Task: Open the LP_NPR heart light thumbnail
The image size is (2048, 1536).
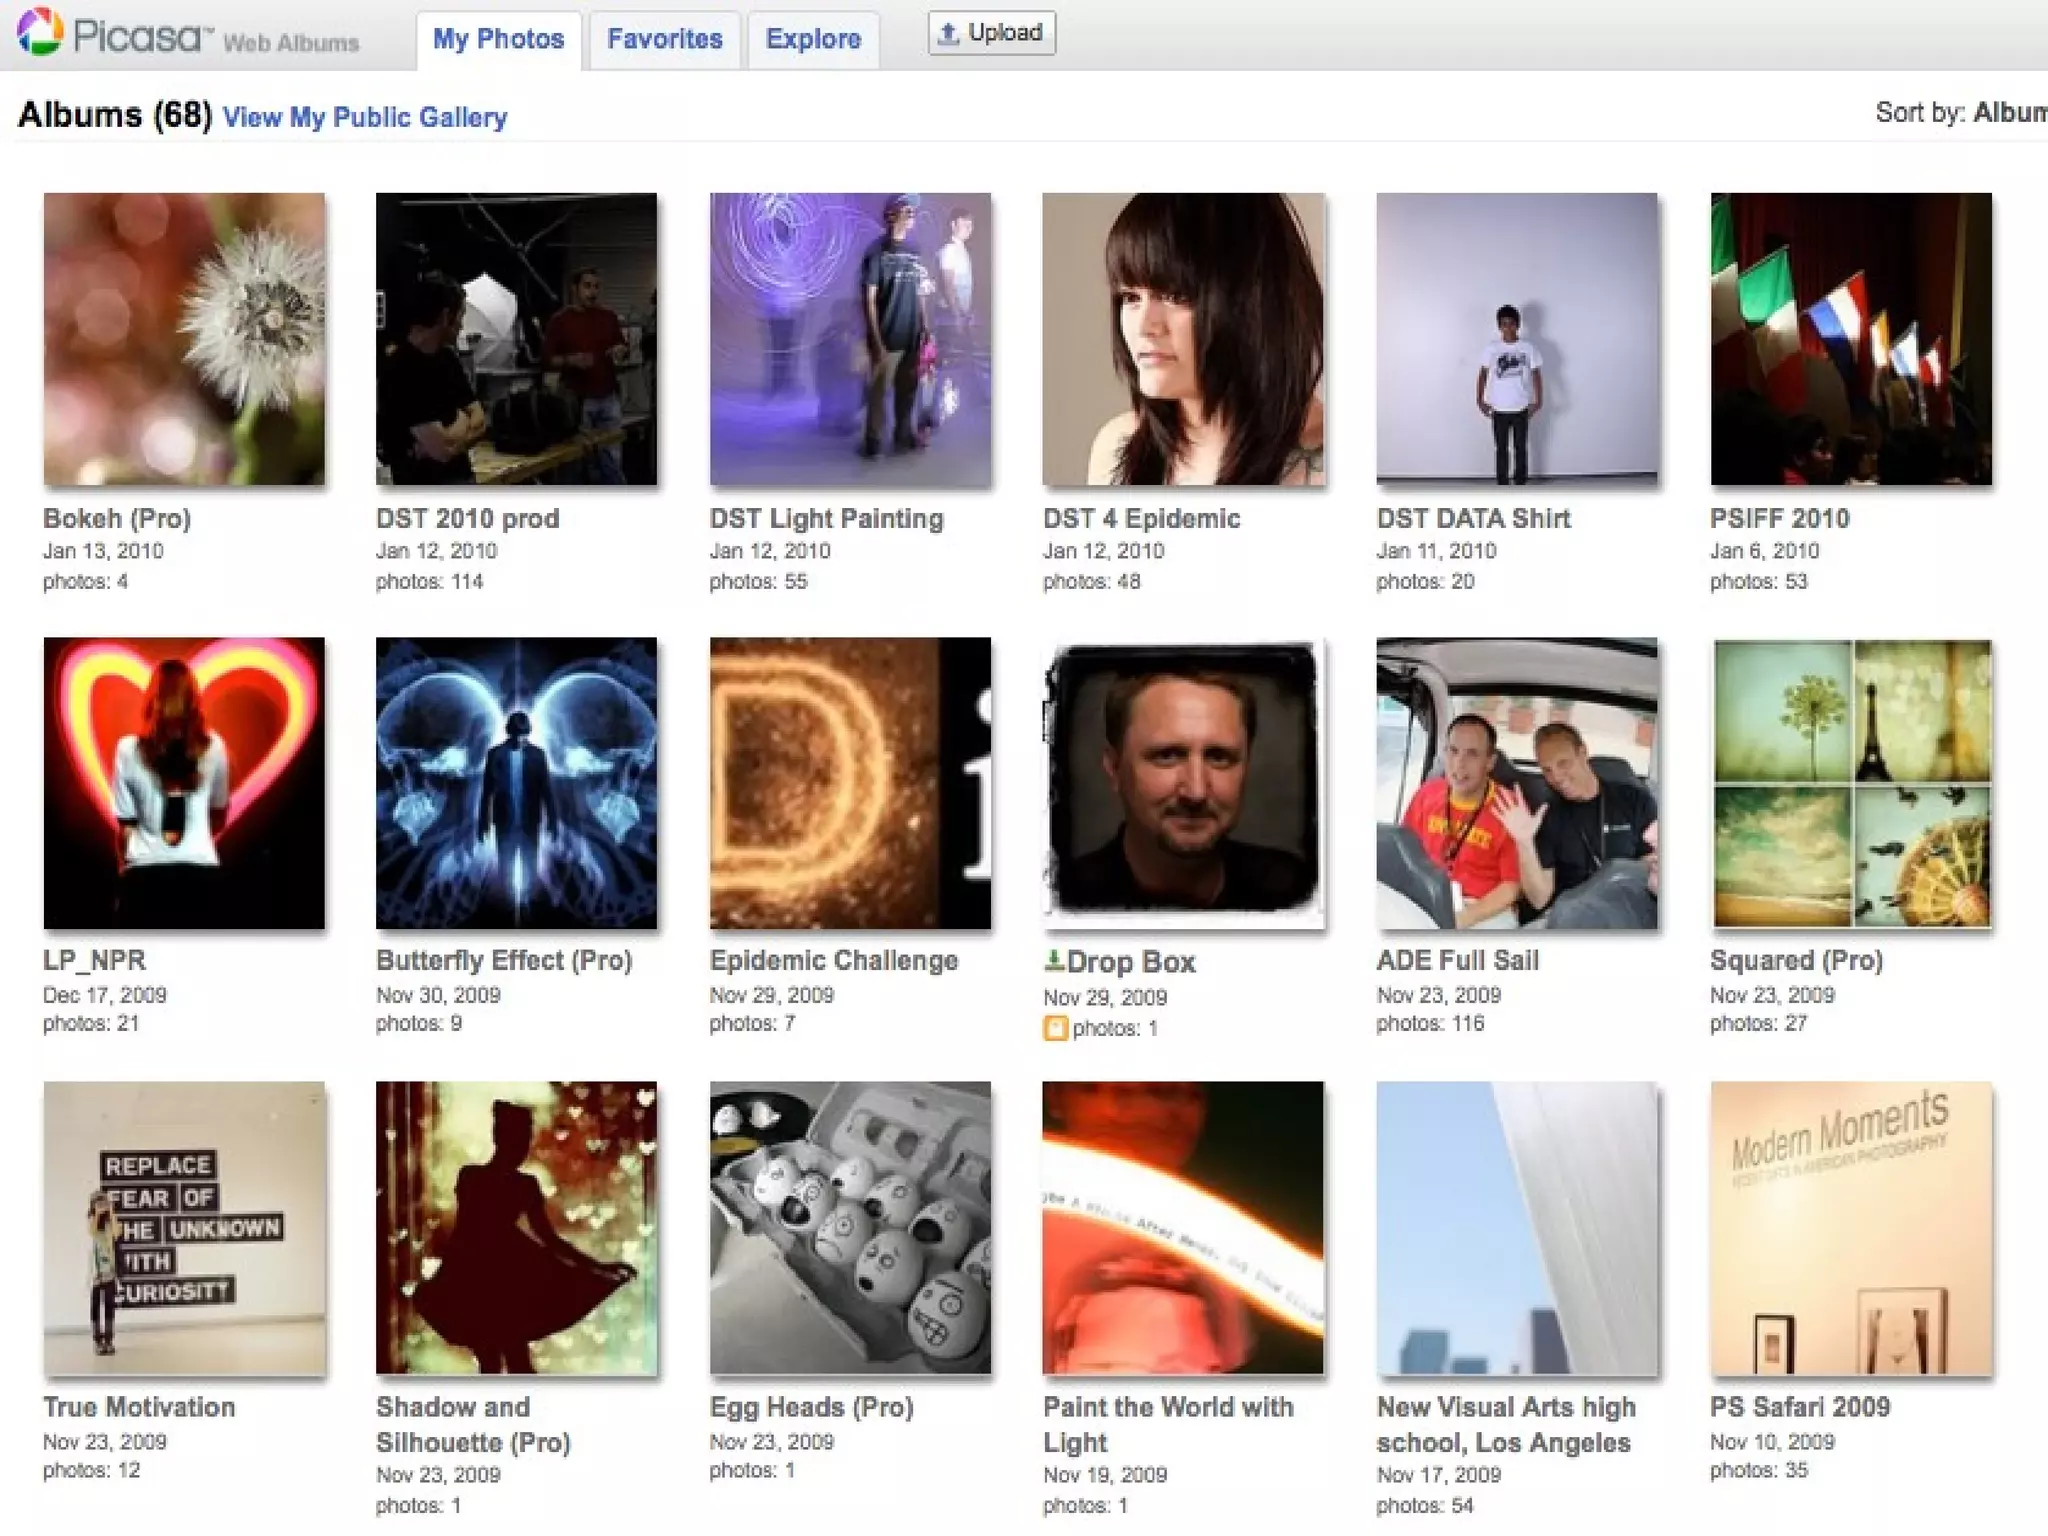Action: click(184, 783)
